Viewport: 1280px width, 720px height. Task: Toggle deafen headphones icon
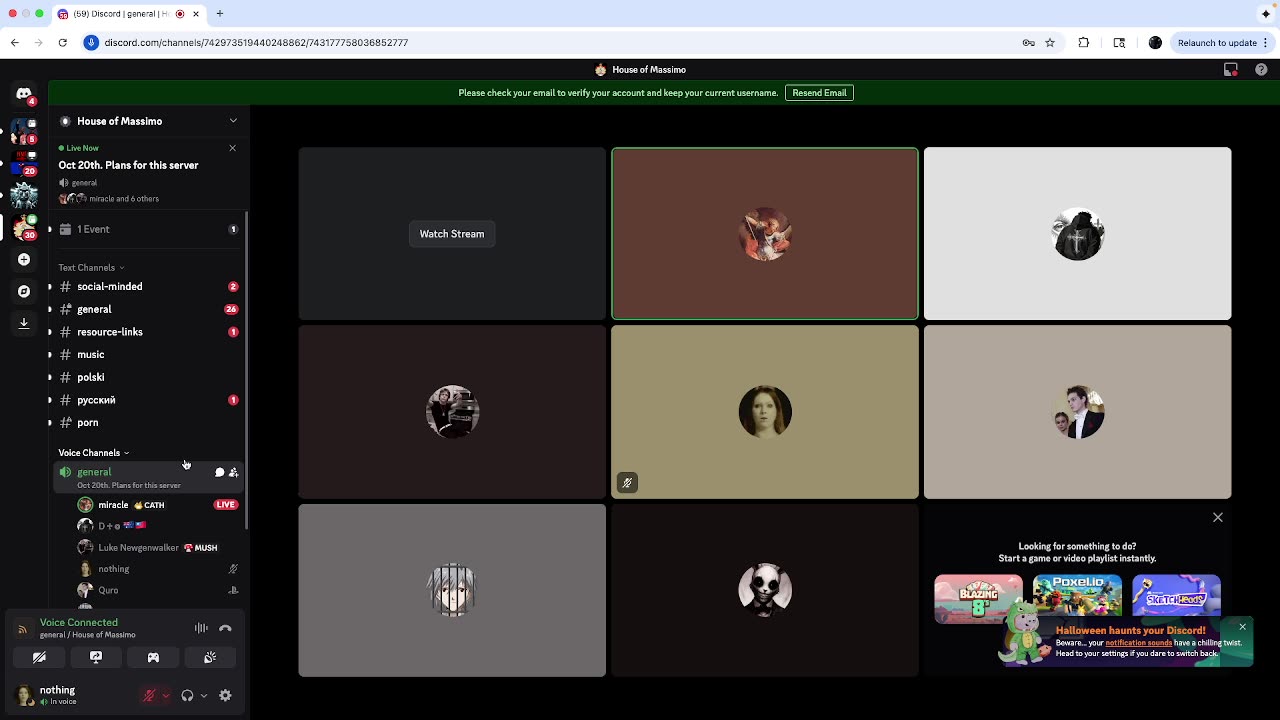pos(187,696)
